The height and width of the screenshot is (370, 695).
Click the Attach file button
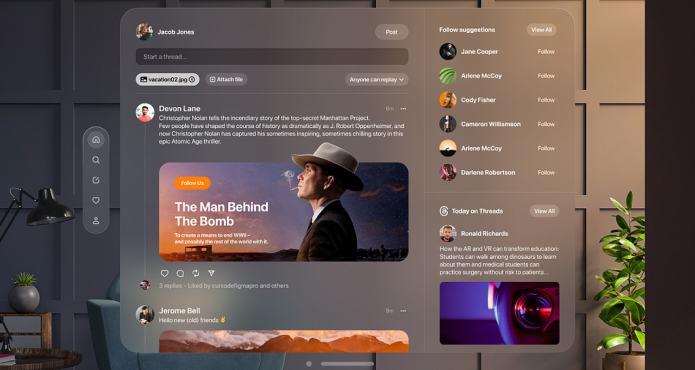226,80
